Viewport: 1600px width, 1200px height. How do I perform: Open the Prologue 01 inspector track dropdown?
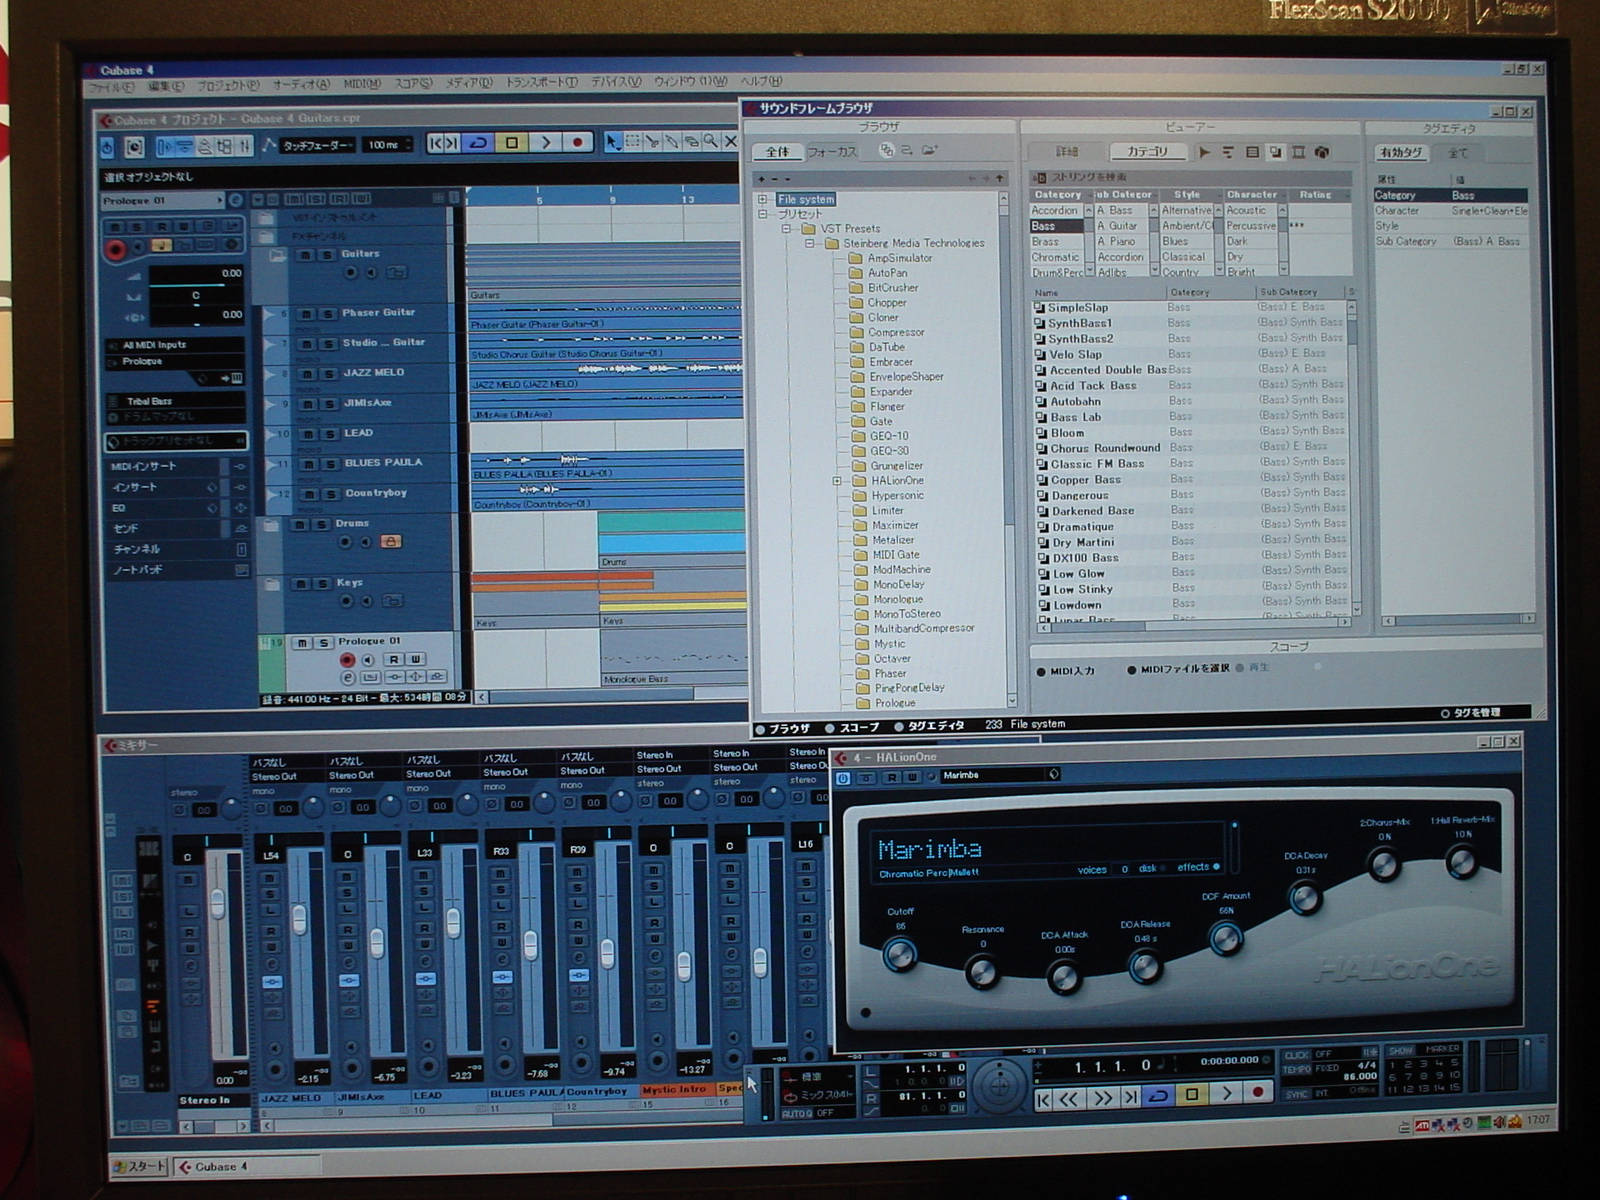point(163,201)
